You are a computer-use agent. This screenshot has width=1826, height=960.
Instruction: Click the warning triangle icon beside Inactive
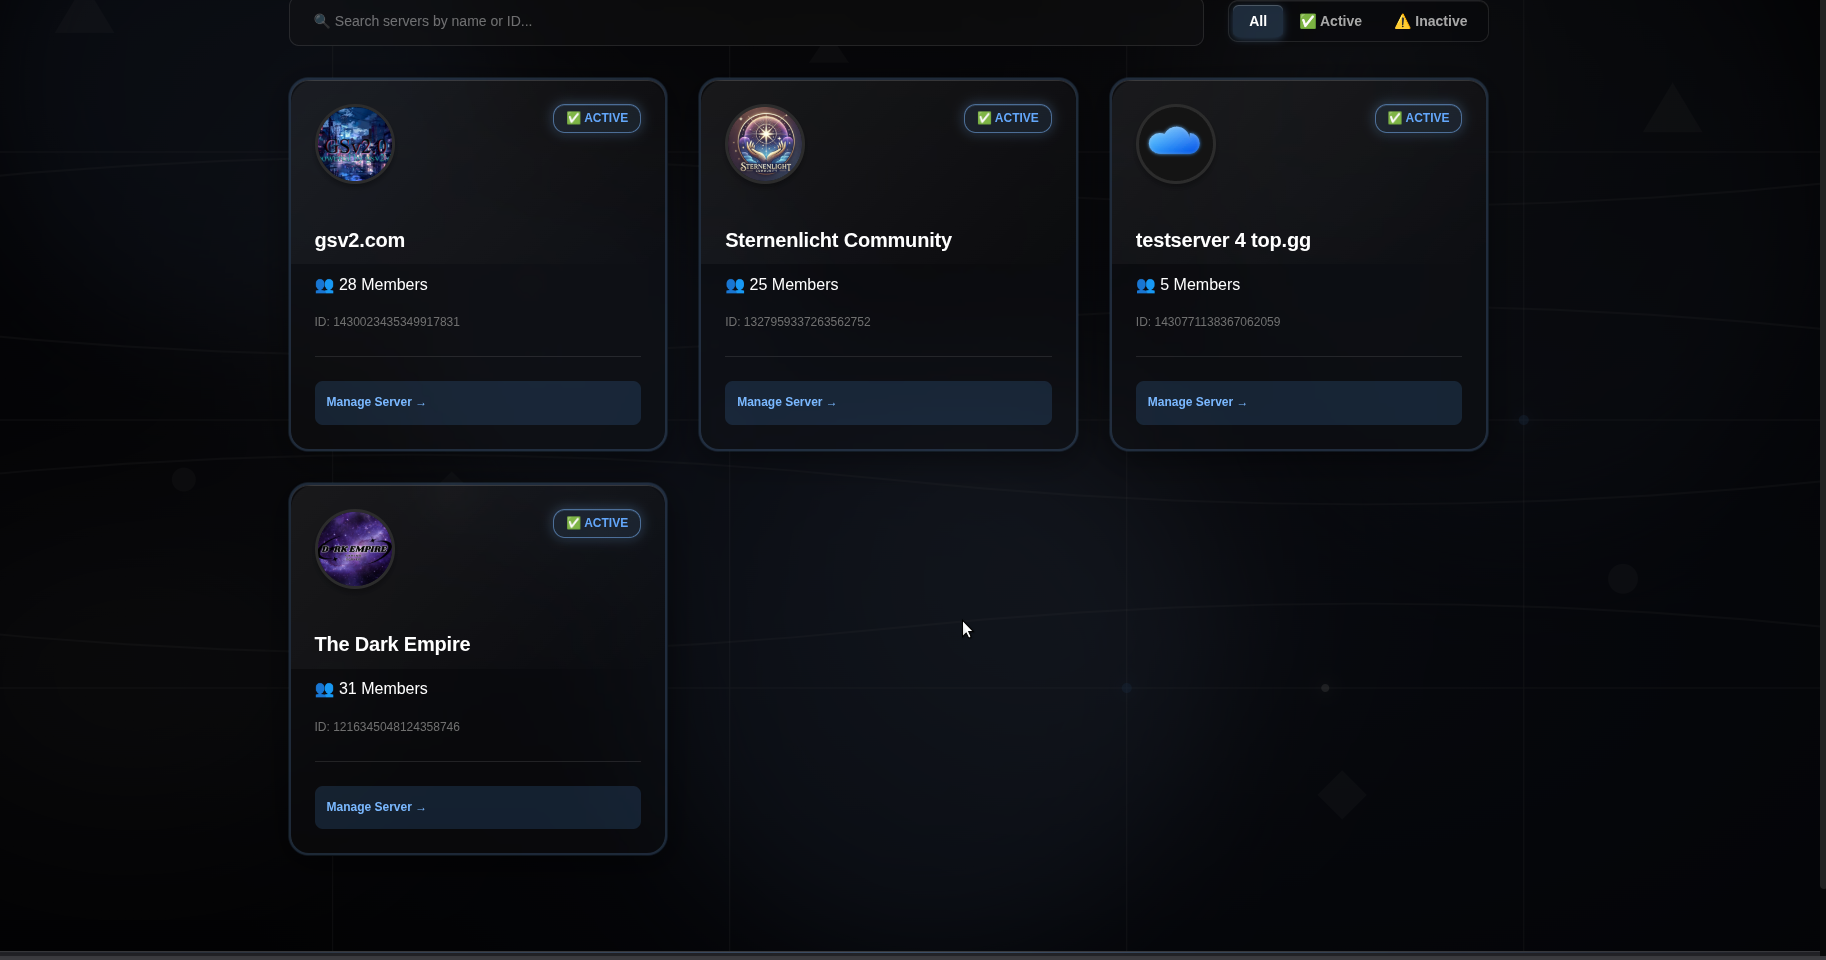pyautogui.click(x=1403, y=21)
